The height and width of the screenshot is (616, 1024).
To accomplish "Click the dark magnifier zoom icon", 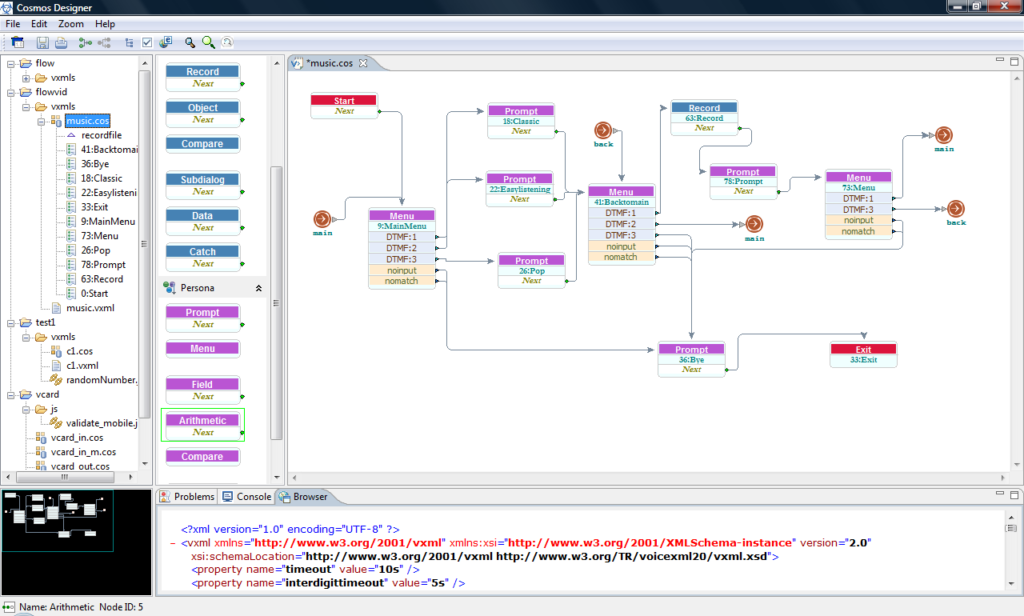I will coord(190,42).
